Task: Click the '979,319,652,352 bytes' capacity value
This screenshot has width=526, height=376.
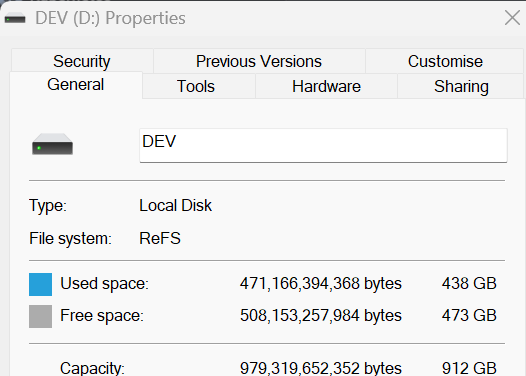Action: [x=321, y=368]
